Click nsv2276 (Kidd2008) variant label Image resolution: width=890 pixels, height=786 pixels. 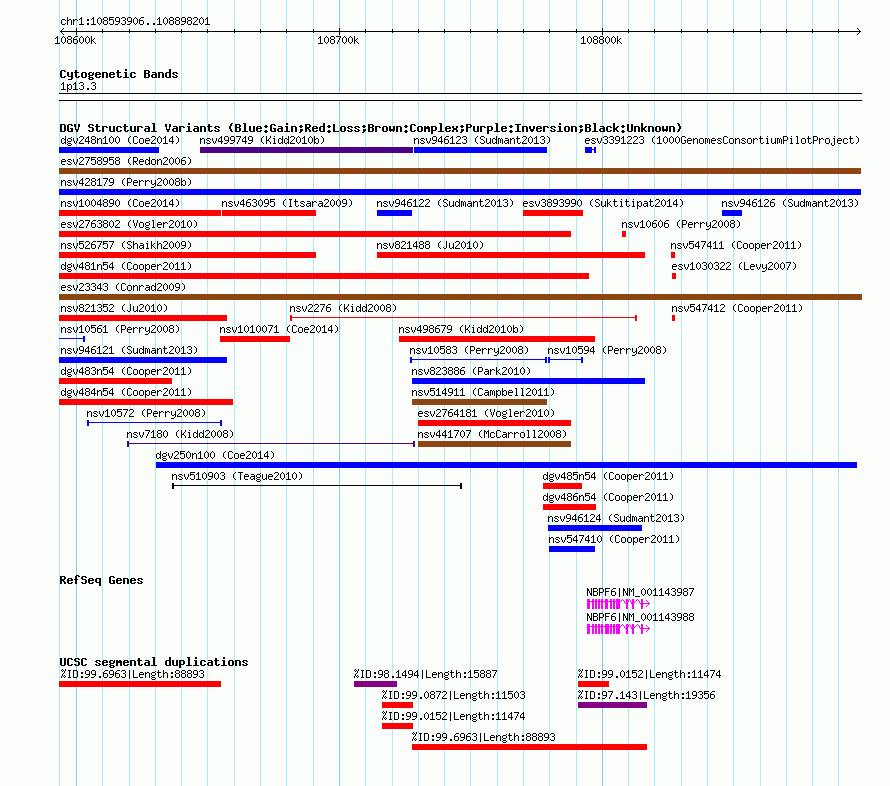pos(343,308)
